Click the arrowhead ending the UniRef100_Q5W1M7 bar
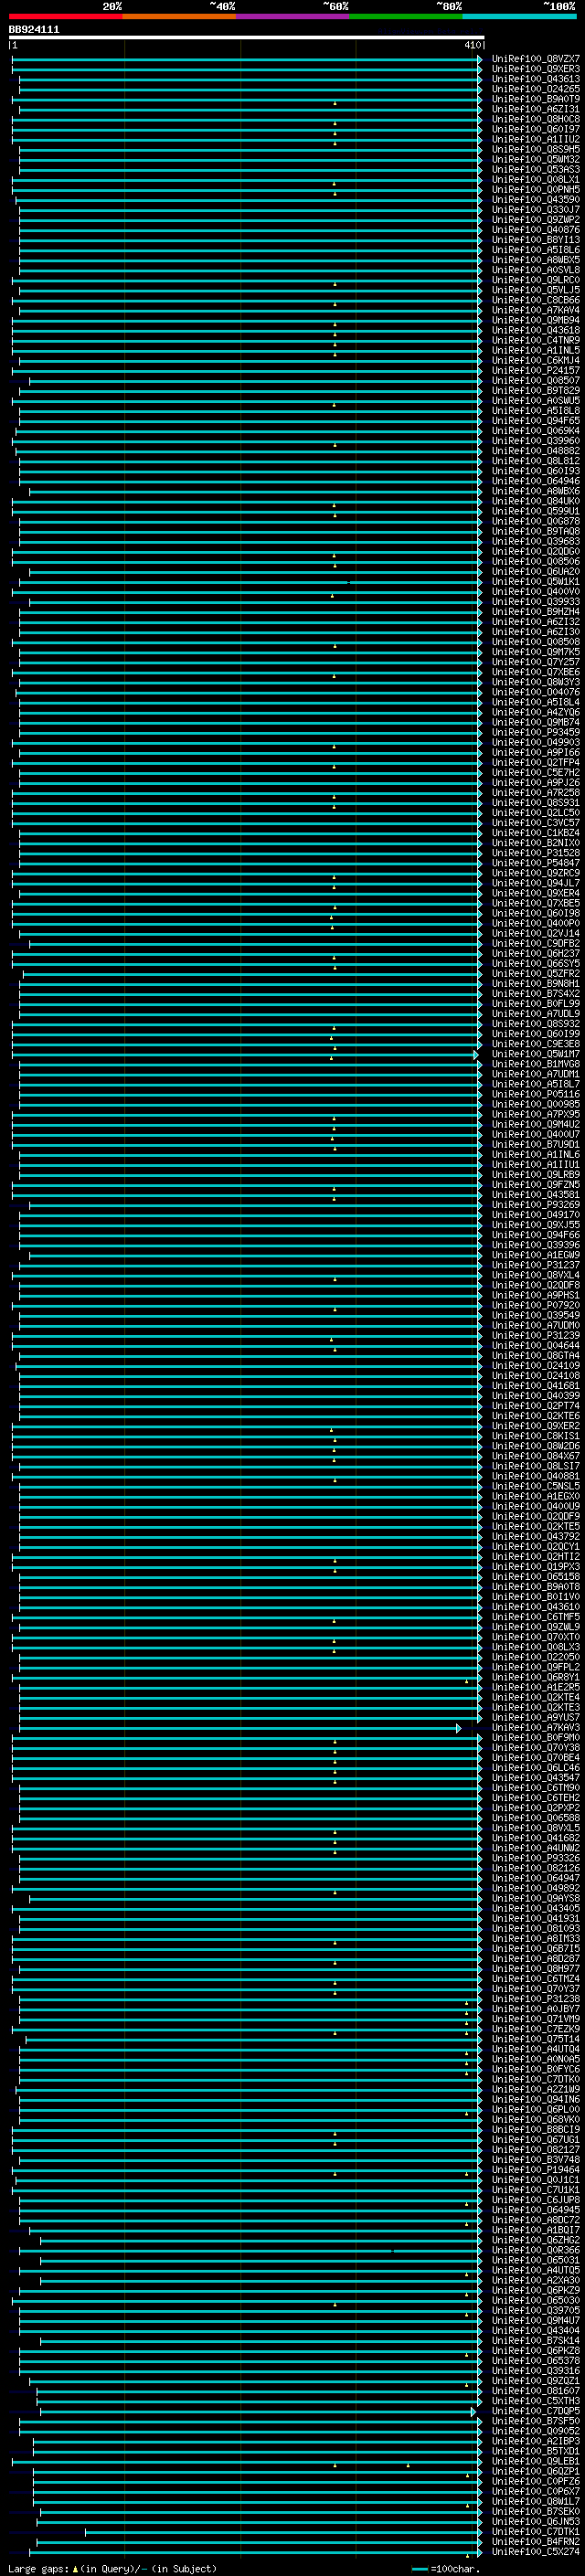 click(x=476, y=1054)
